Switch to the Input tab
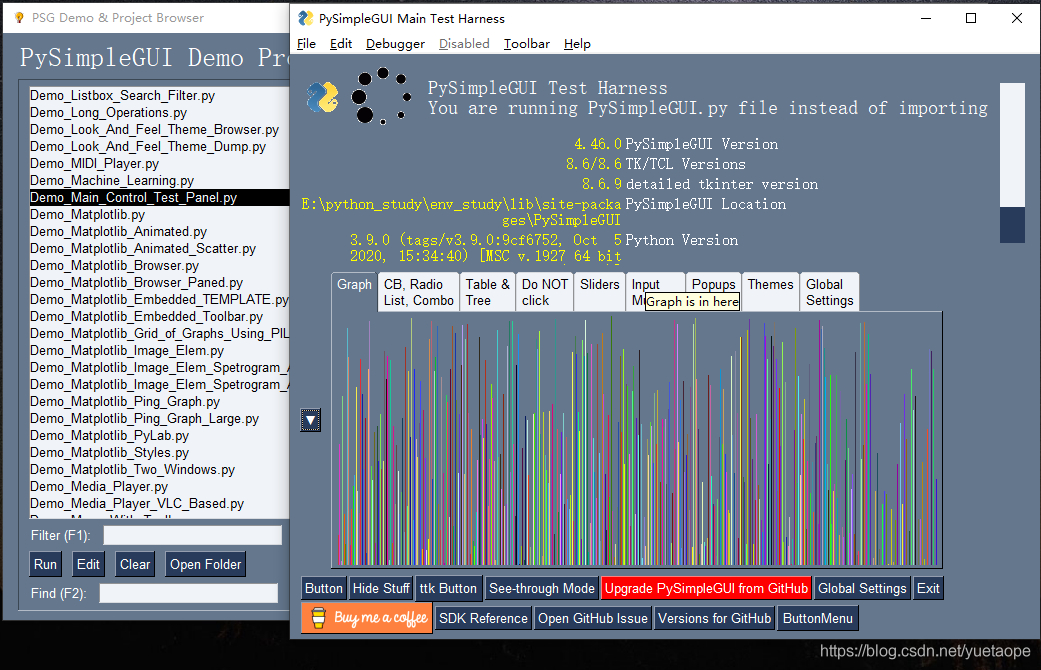 (645, 285)
